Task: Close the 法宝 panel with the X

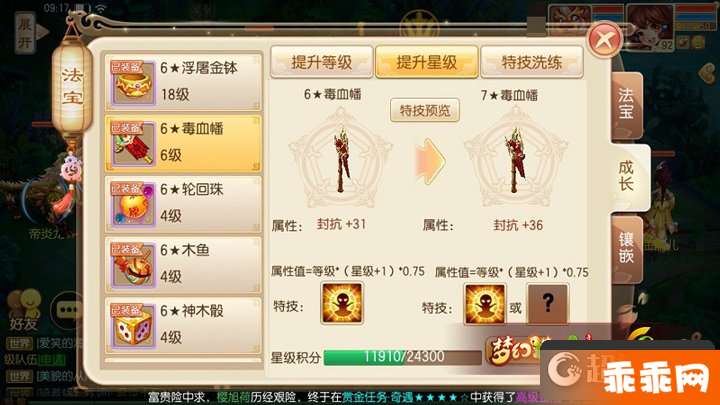Action: point(605,39)
